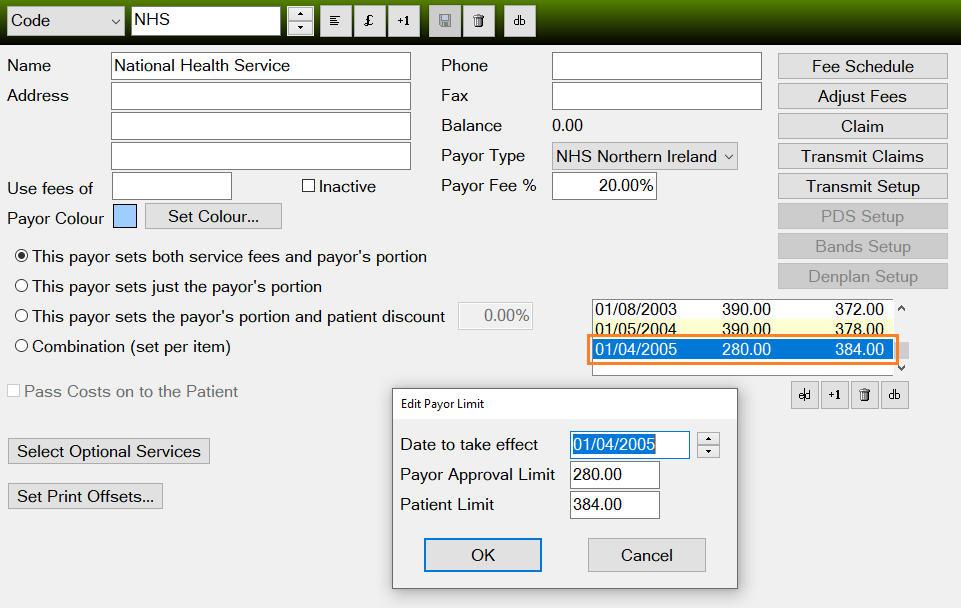Click the db icon below payor limits list
The image size is (961, 608).
895,395
